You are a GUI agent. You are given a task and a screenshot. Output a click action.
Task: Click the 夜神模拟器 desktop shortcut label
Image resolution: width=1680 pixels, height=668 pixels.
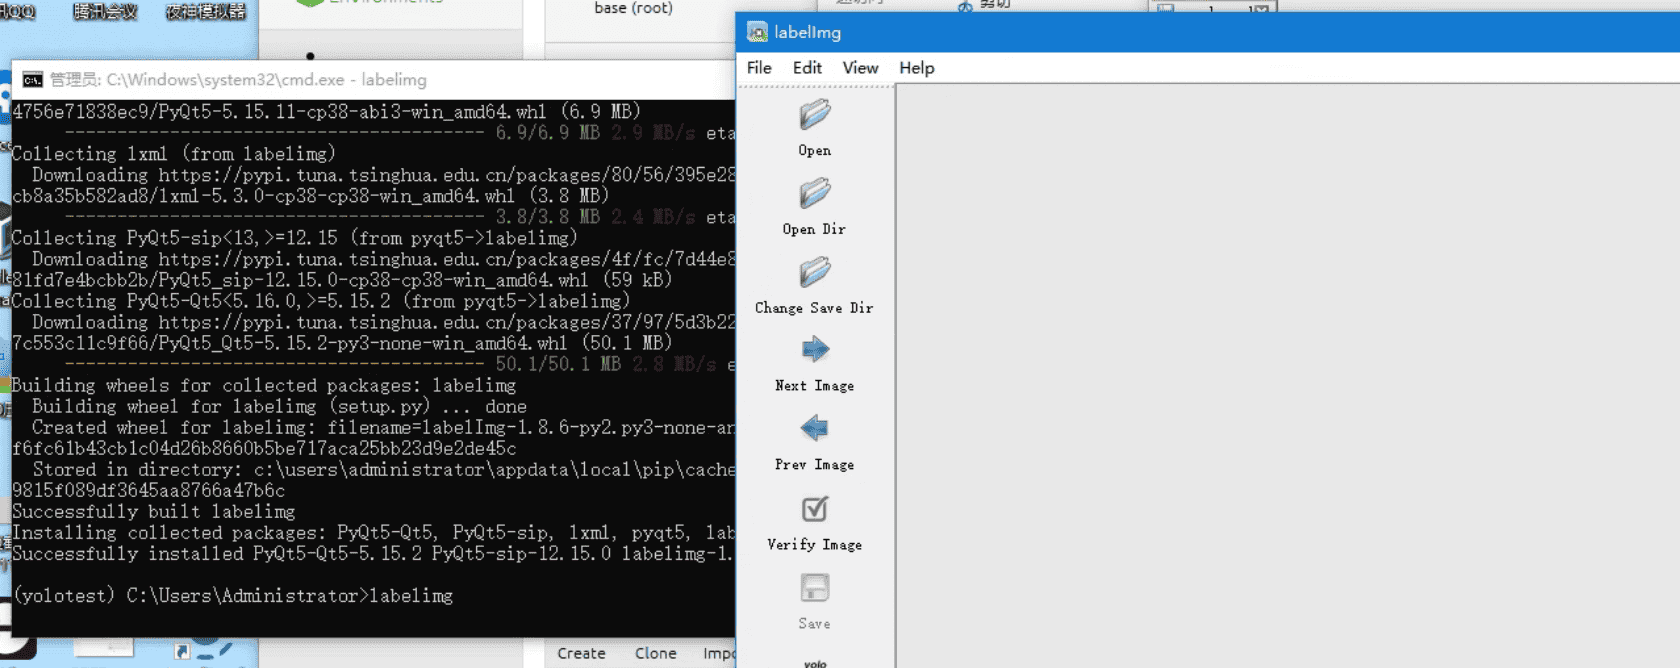tap(205, 12)
